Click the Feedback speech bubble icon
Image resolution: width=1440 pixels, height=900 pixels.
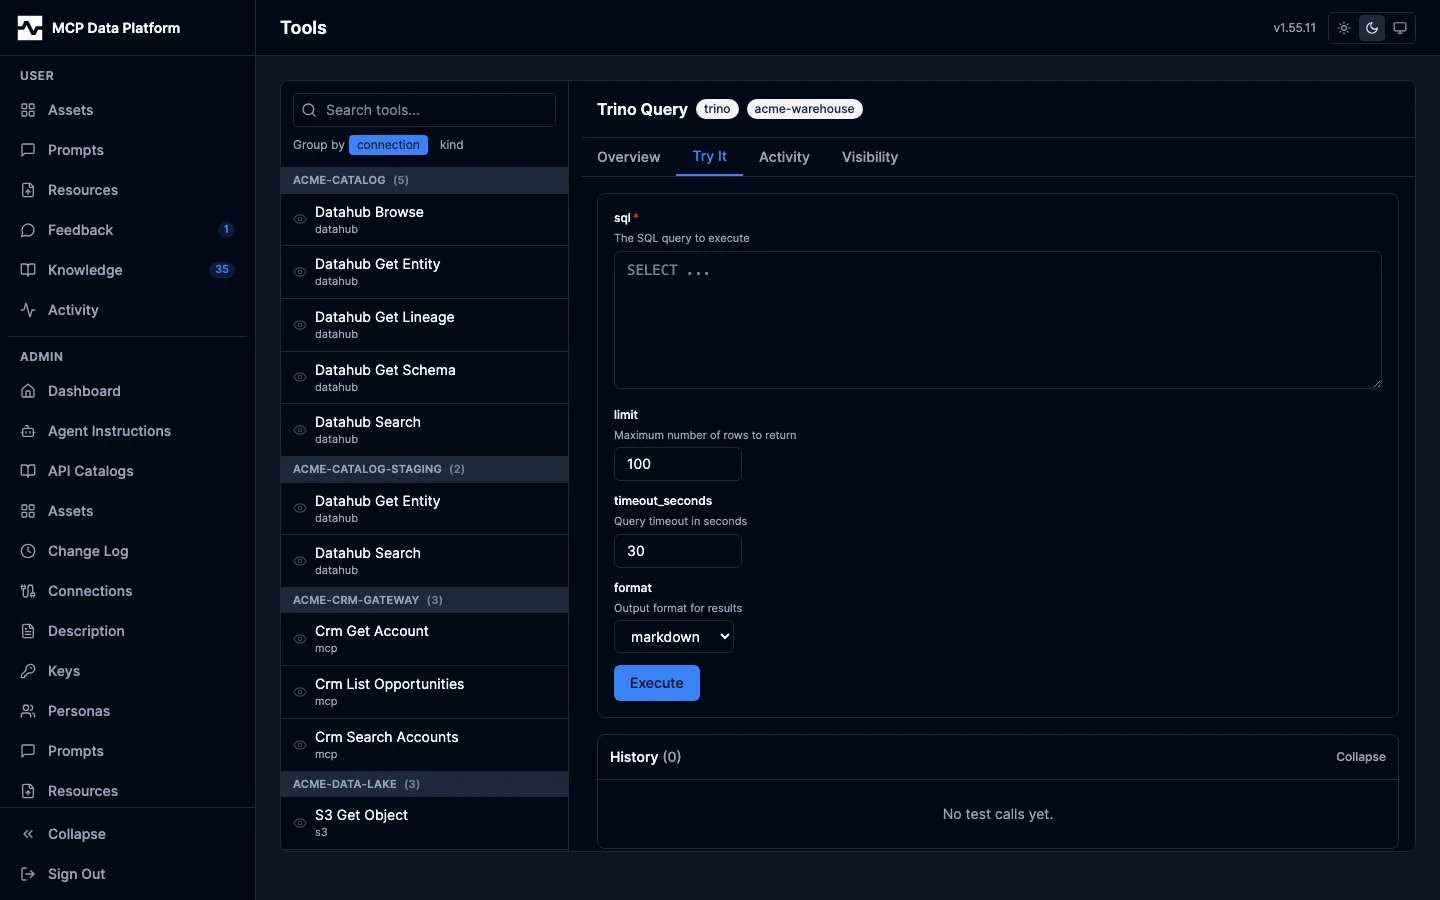(x=28, y=230)
